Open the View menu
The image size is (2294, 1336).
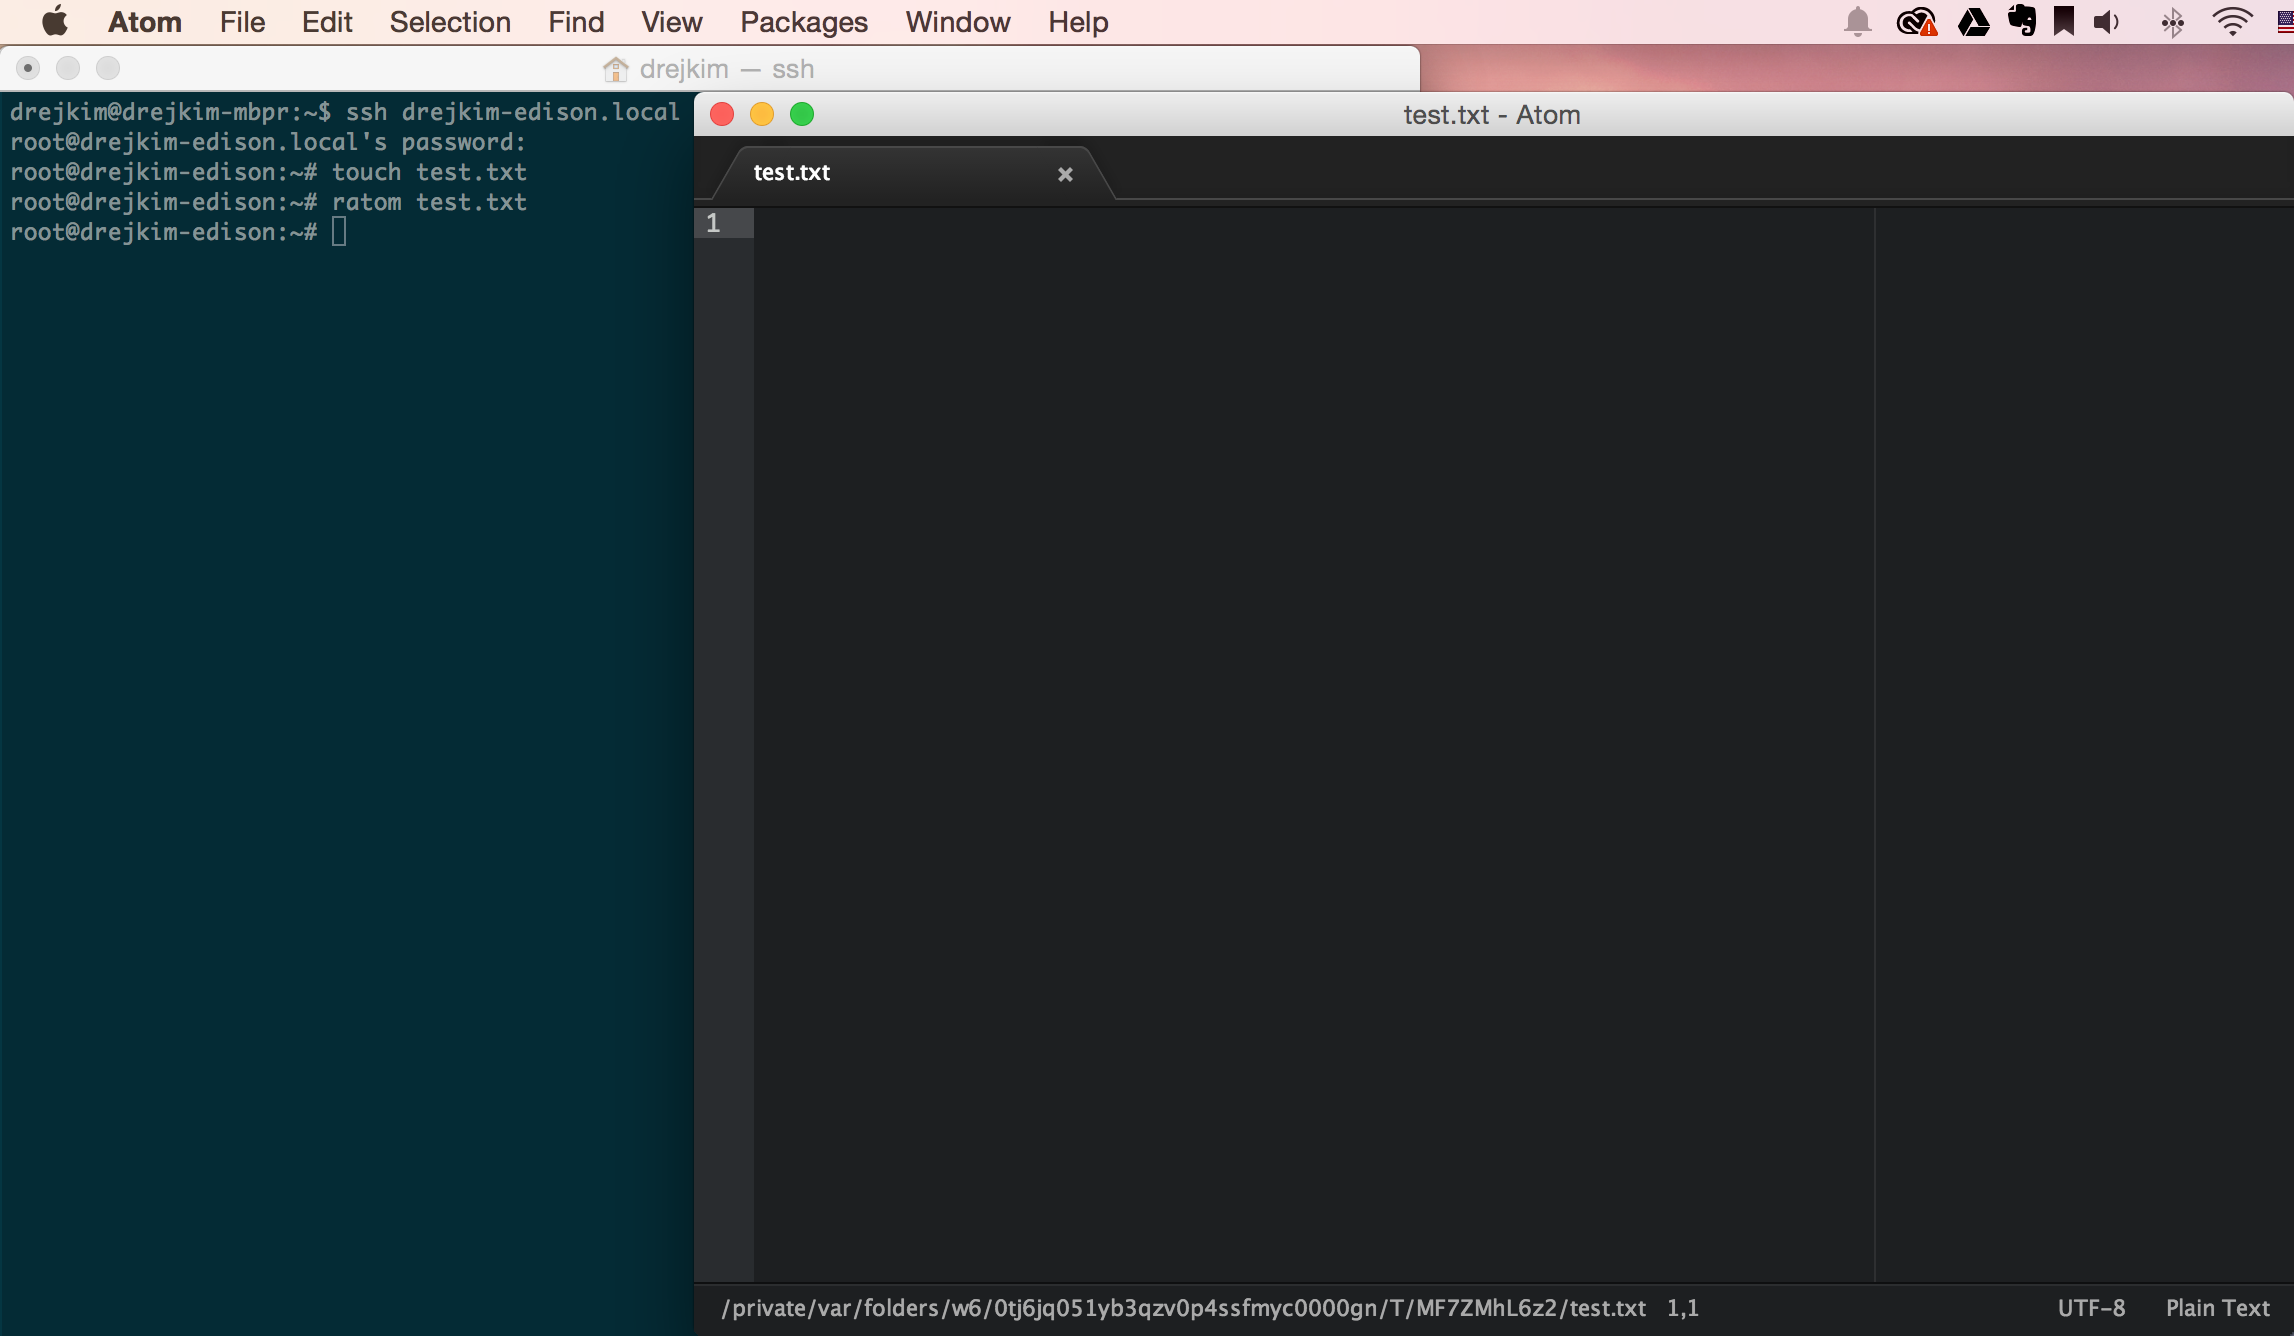coord(672,22)
